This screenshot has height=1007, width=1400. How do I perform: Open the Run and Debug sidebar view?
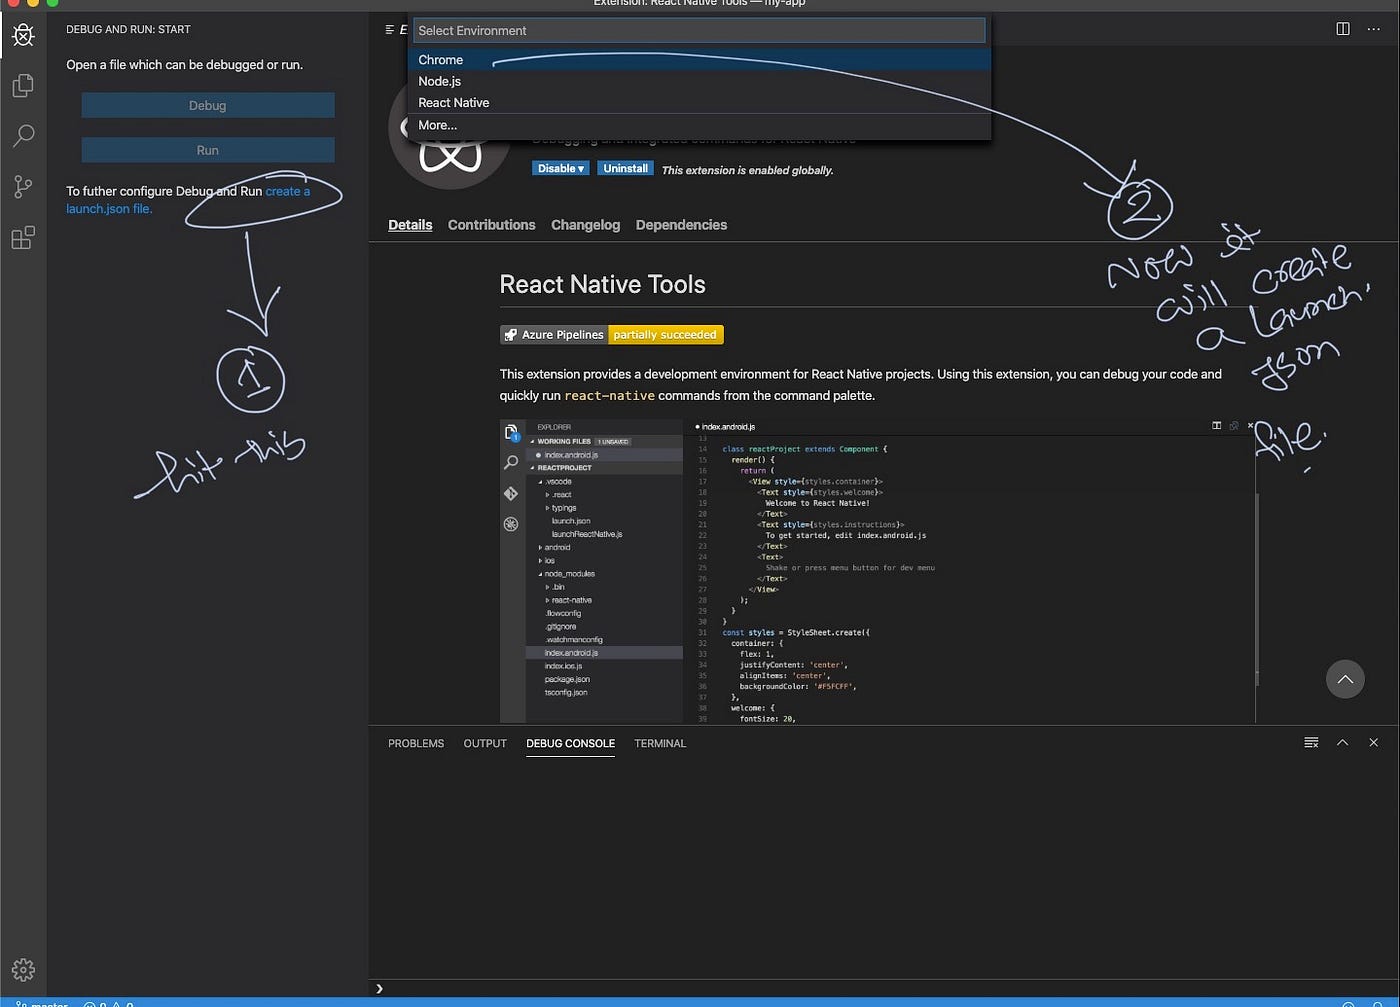(x=22, y=35)
